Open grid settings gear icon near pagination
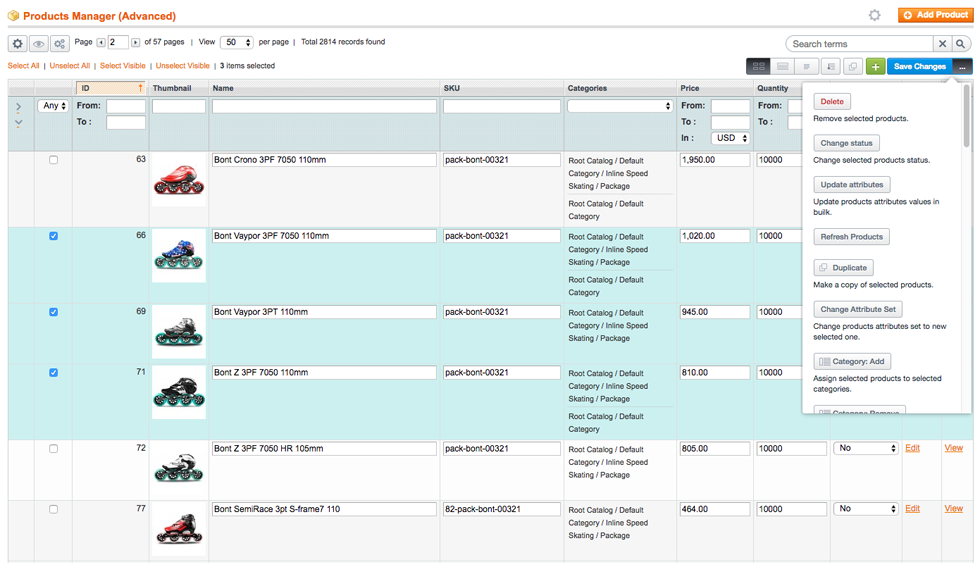Screen dimensions: 980x567 [18, 44]
